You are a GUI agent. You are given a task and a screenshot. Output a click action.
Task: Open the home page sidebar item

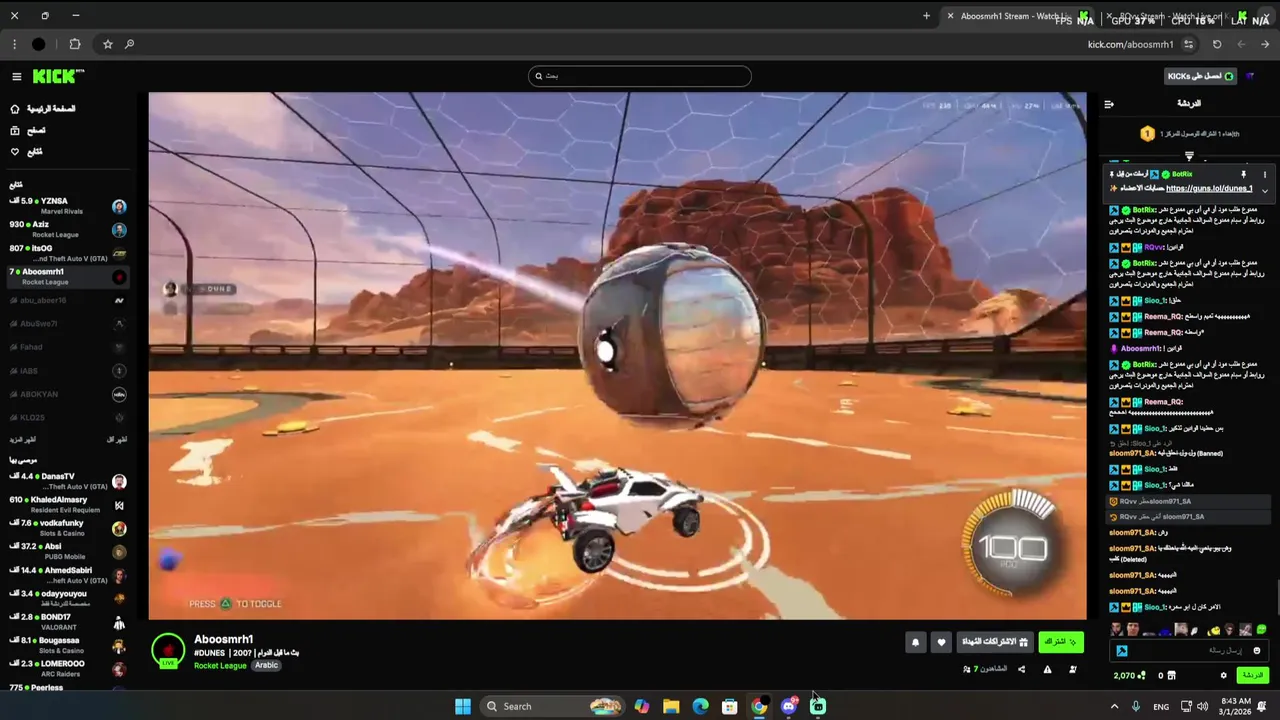(42, 109)
